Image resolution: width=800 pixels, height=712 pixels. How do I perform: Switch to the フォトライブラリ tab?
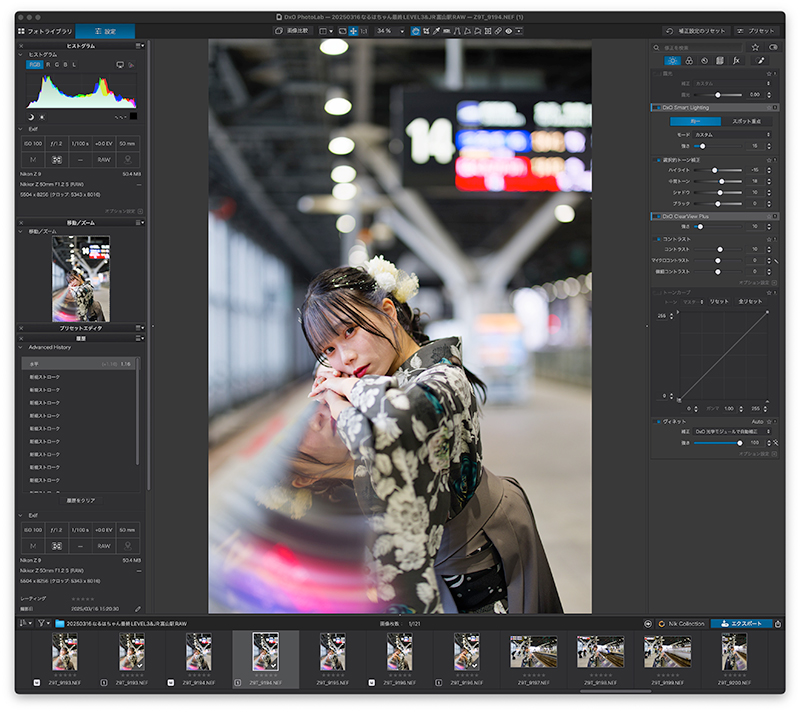(x=45, y=31)
